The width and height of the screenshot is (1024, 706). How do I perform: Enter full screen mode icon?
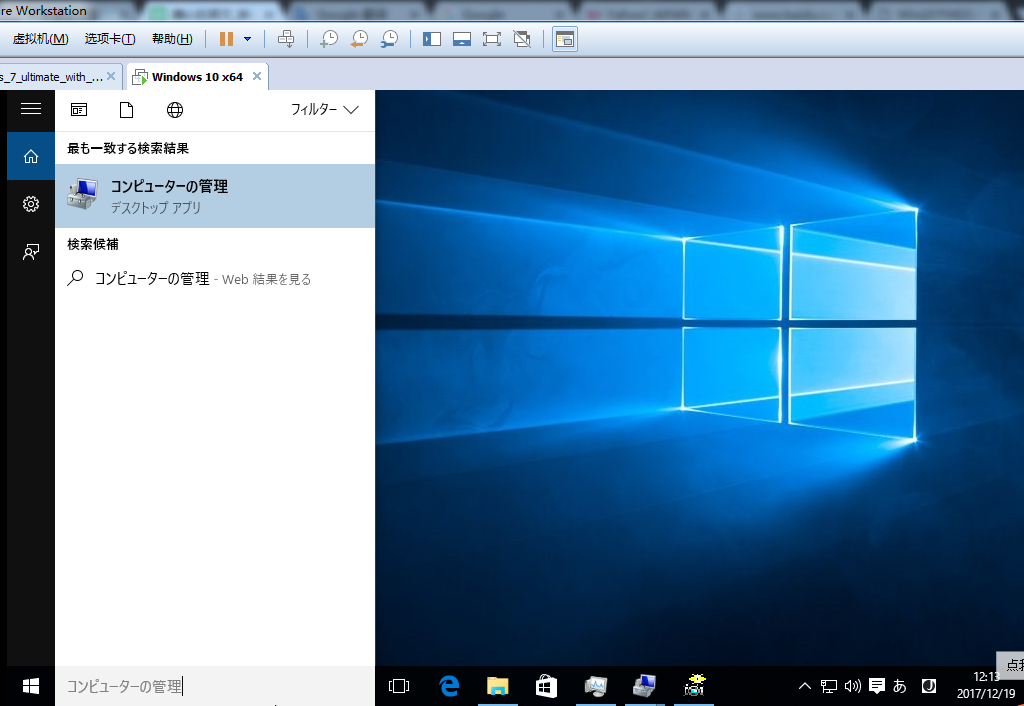pyautogui.click(x=492, y=39)
